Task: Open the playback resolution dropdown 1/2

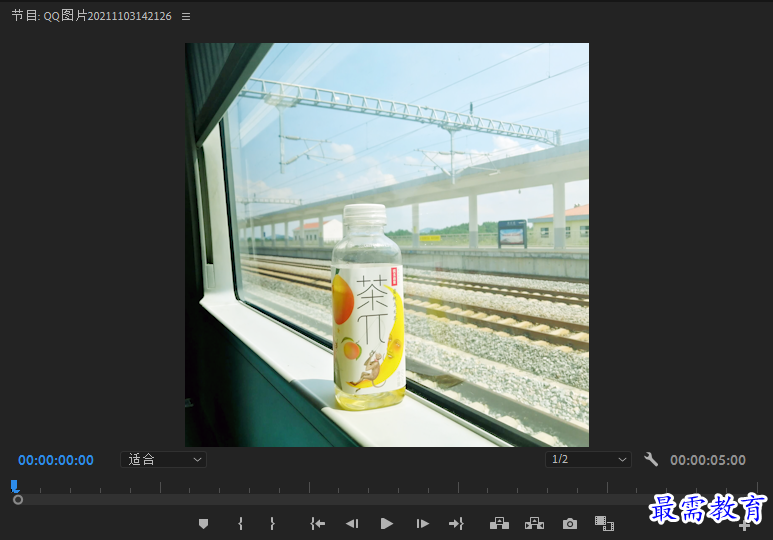Action: pos(588,460)
